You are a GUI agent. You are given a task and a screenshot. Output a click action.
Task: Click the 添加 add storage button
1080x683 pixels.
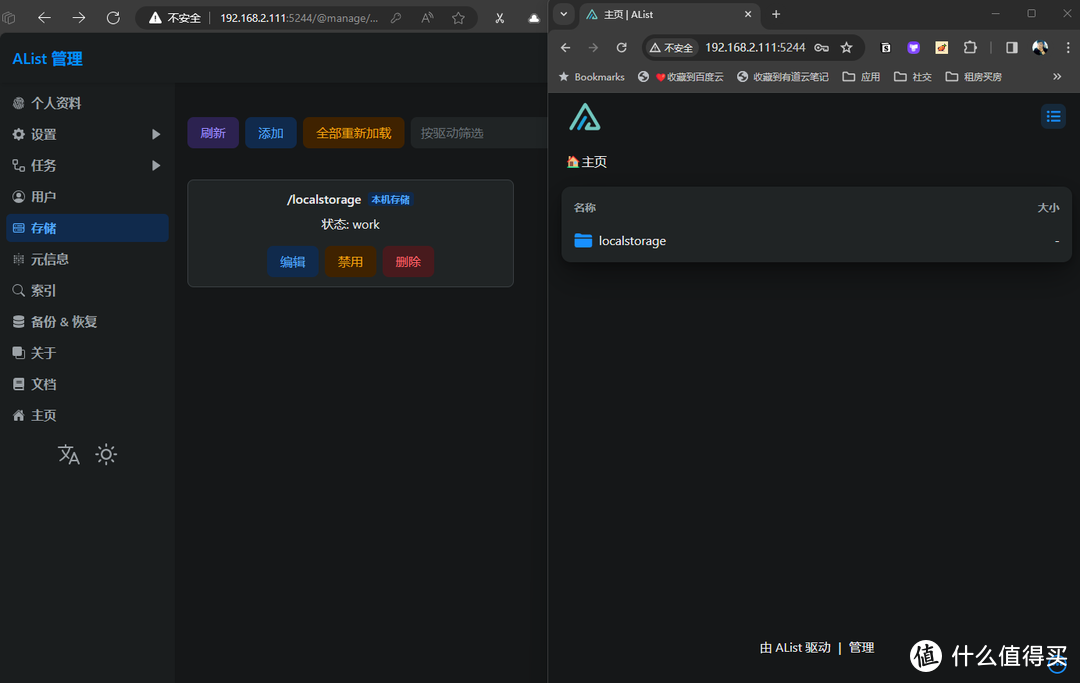pyautogui.click(x=271, y=133)
